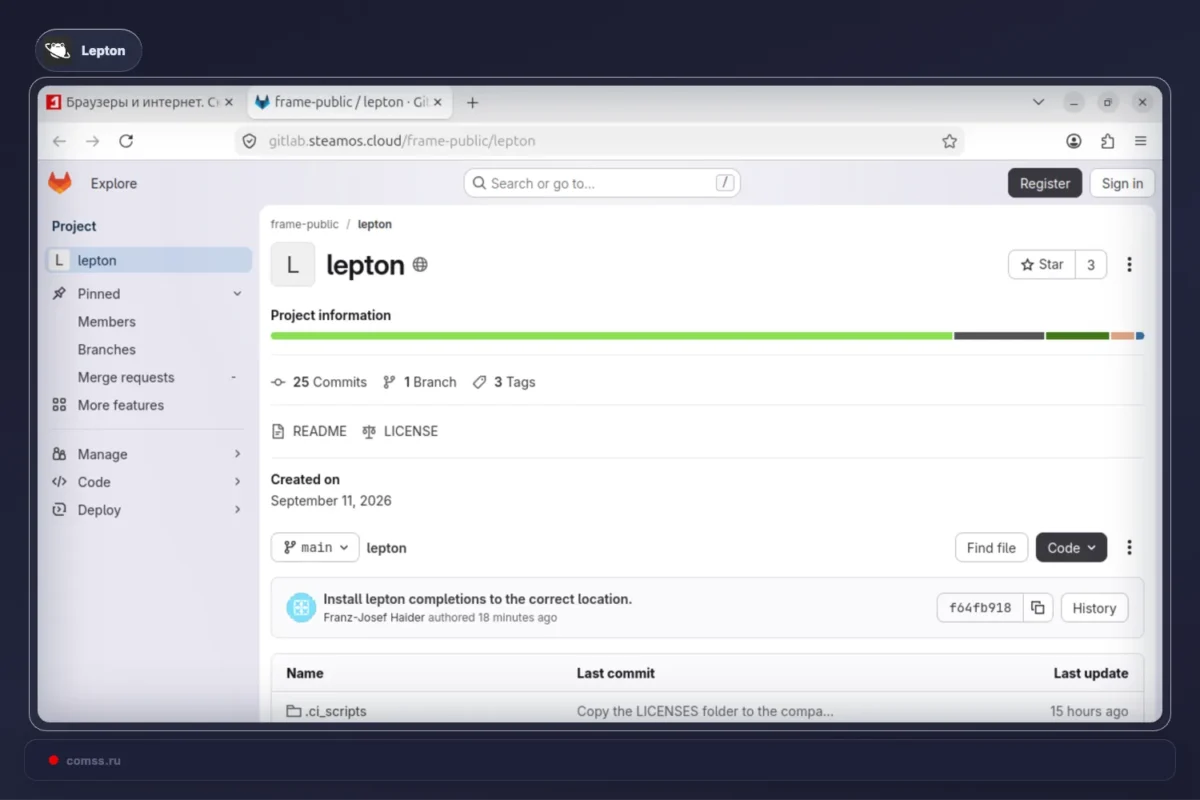This screenshot has width=1200, height=800.
Task: Click the Register button
Action: (1045, 183)
